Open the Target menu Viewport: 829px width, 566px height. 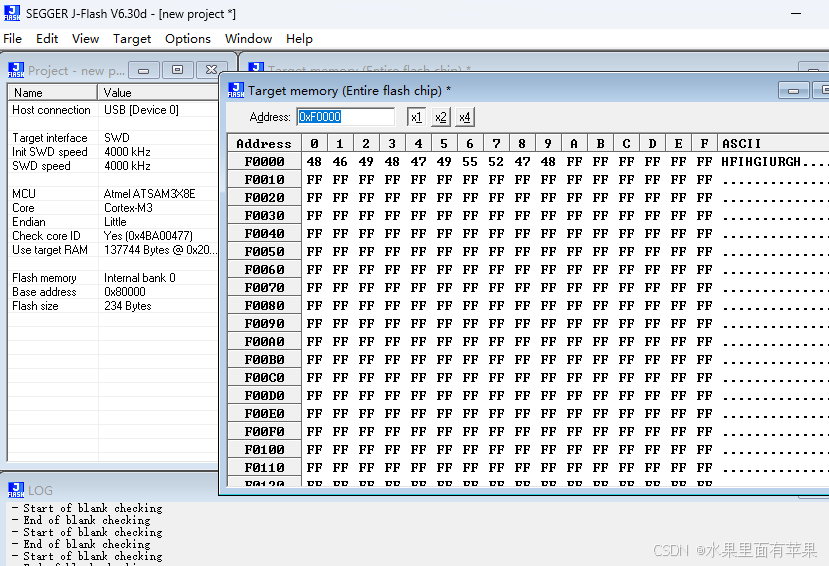(132, 39)
